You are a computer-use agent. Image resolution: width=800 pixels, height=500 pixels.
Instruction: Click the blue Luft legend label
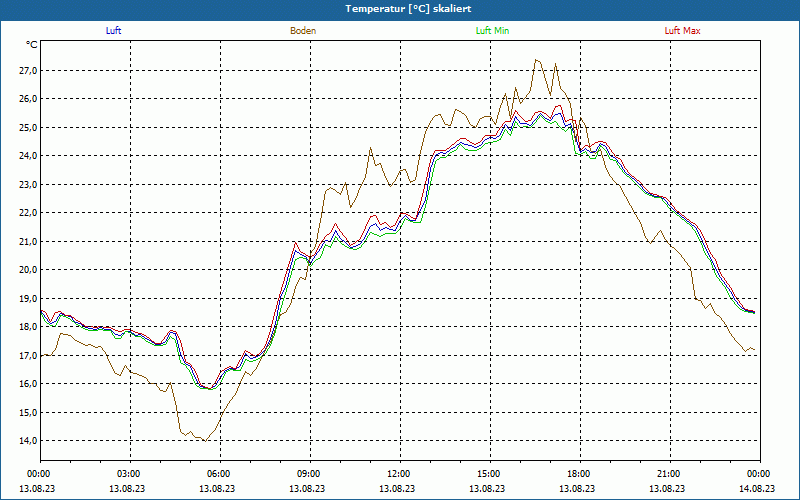click(x=113, y=31)
